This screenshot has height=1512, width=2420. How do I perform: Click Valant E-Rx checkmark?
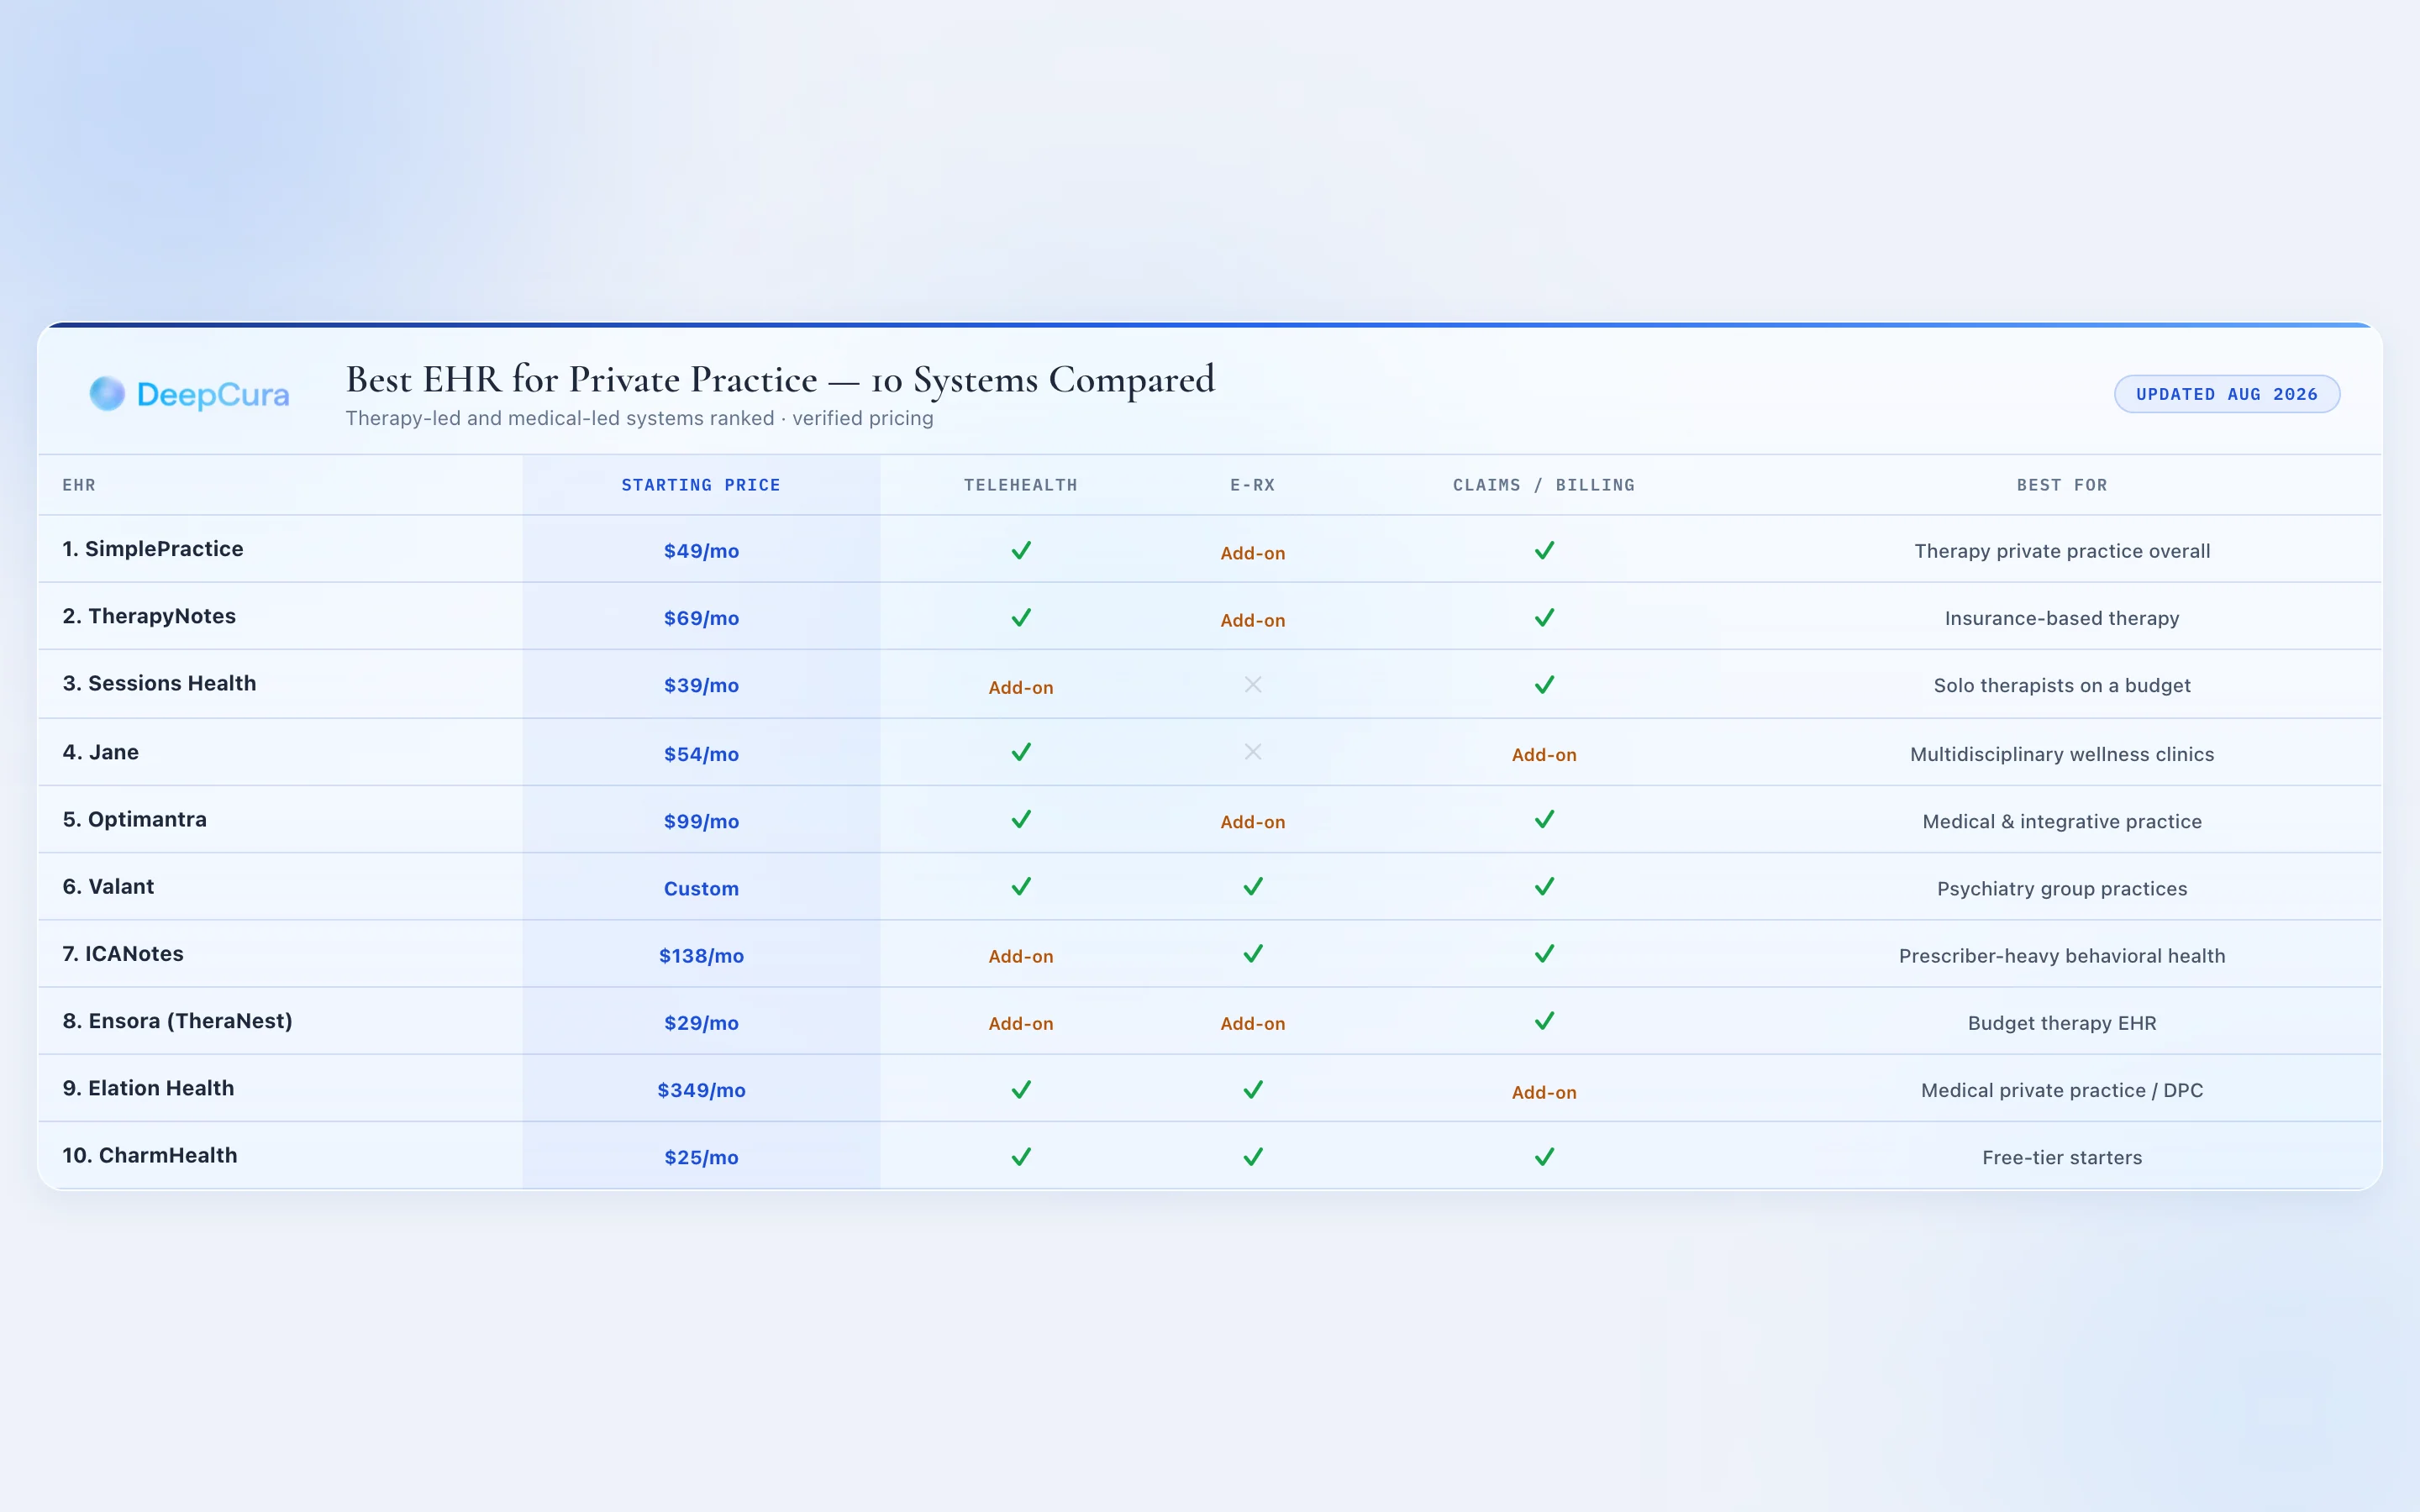pyautogui.click(x=1252, y=886)
